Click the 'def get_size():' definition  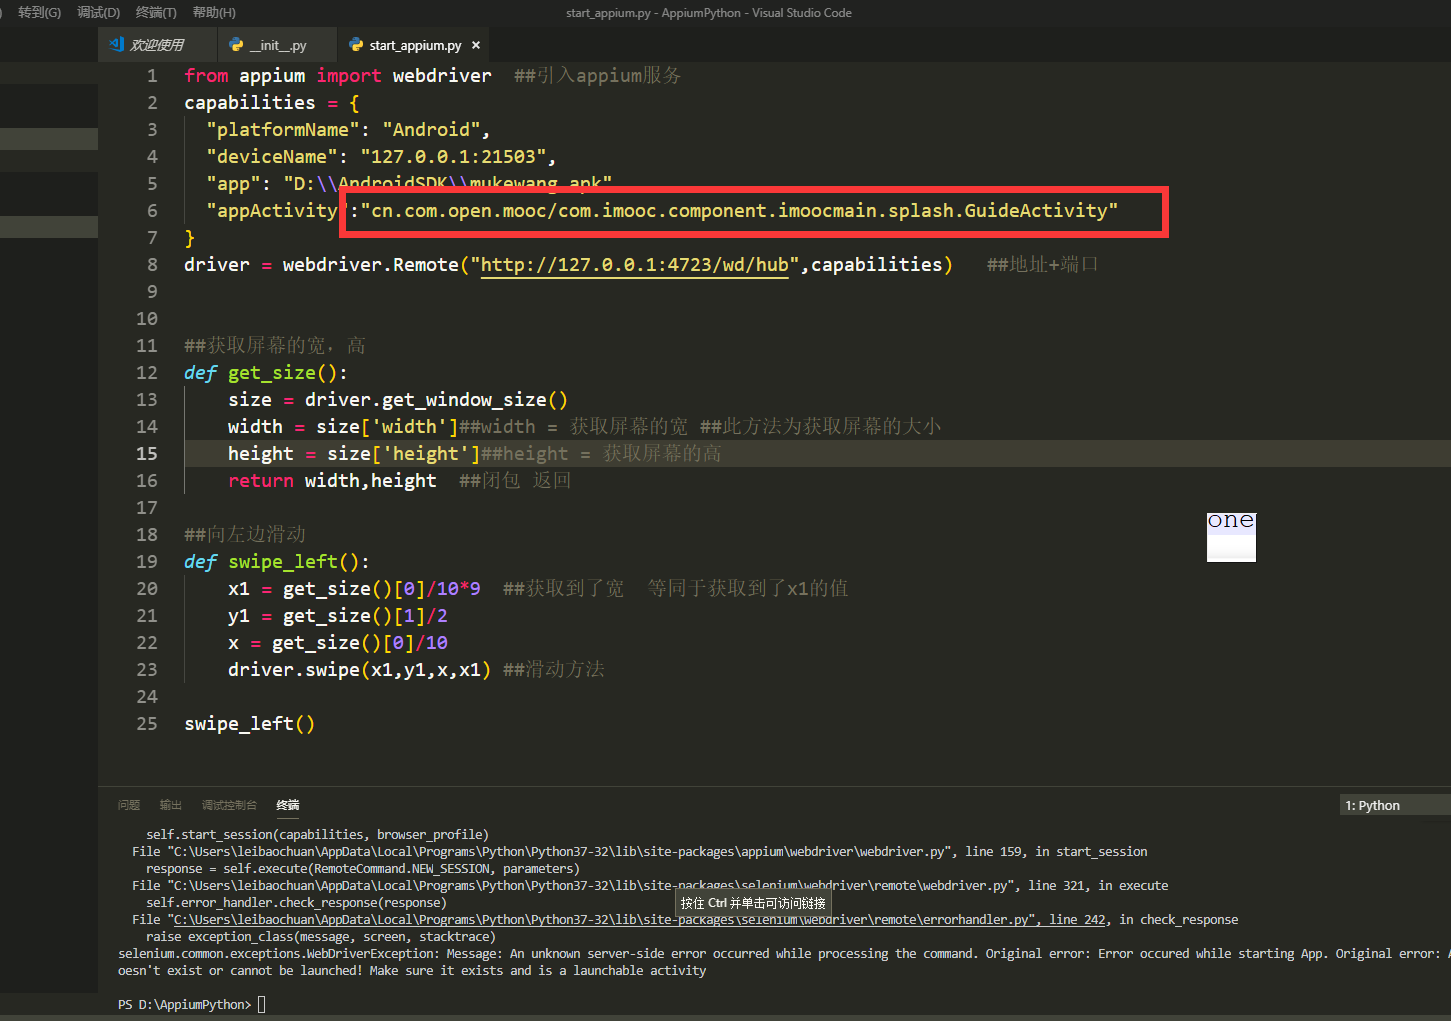pyautogui.click(x=266, y=373)
